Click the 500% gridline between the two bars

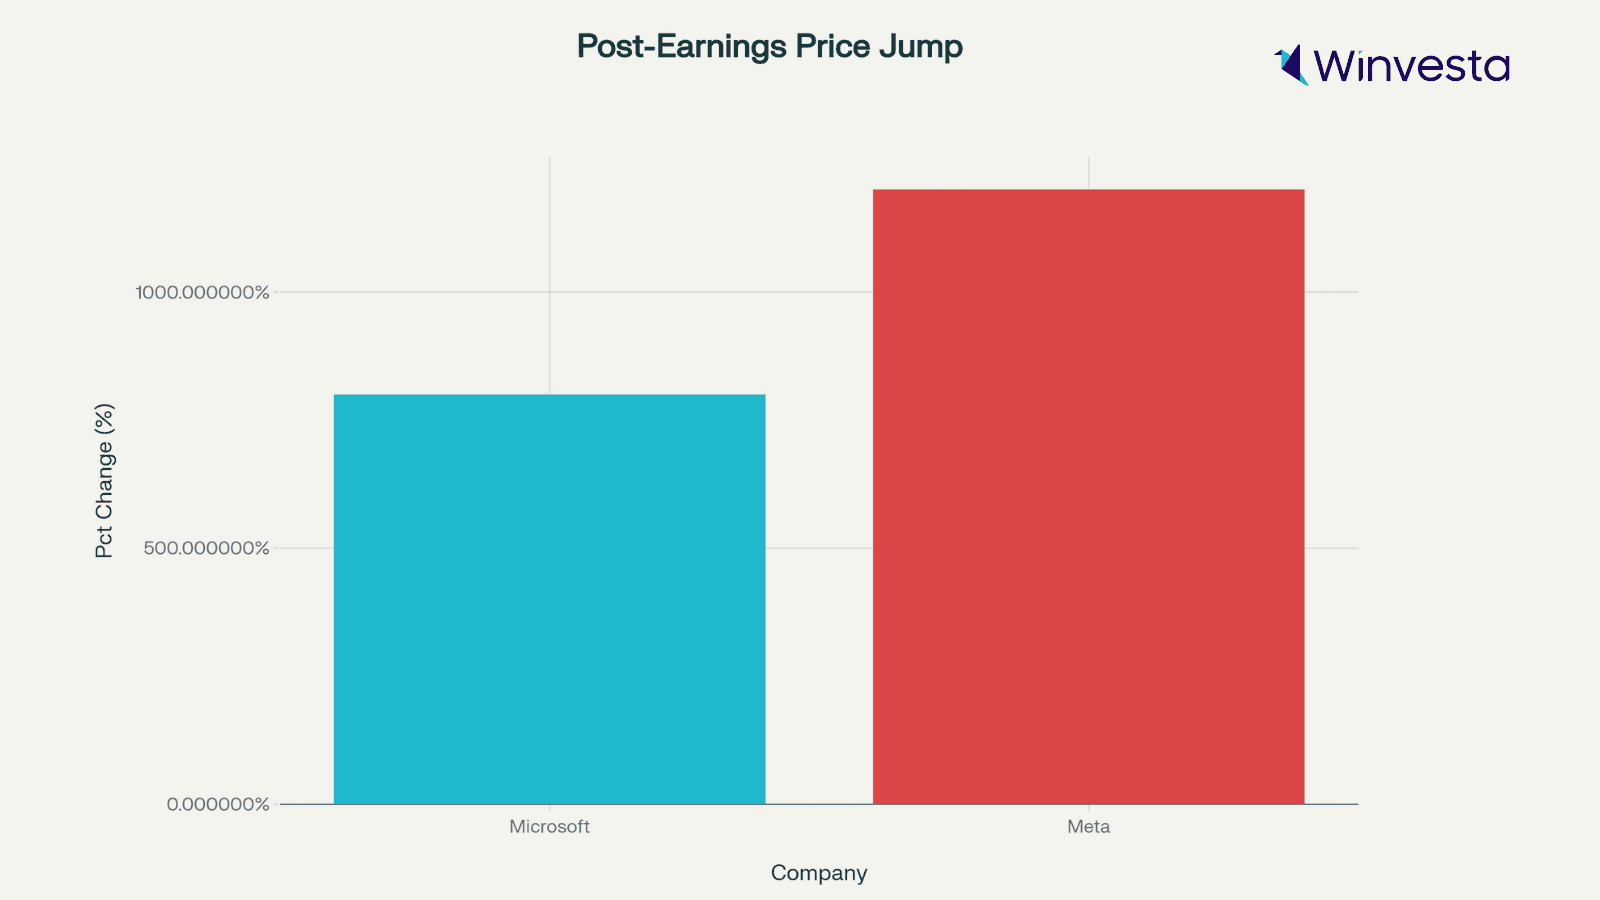[819, 548]
